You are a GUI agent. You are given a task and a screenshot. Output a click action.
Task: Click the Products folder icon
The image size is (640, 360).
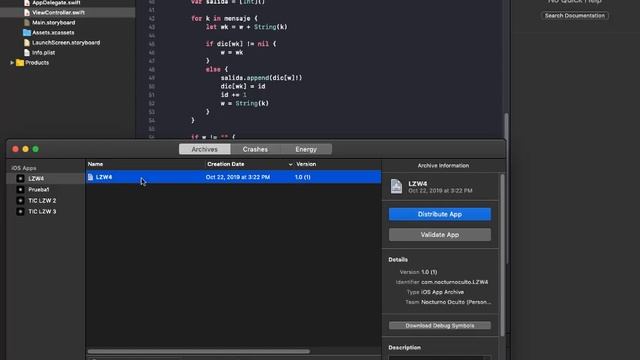[x=20, y=63]
